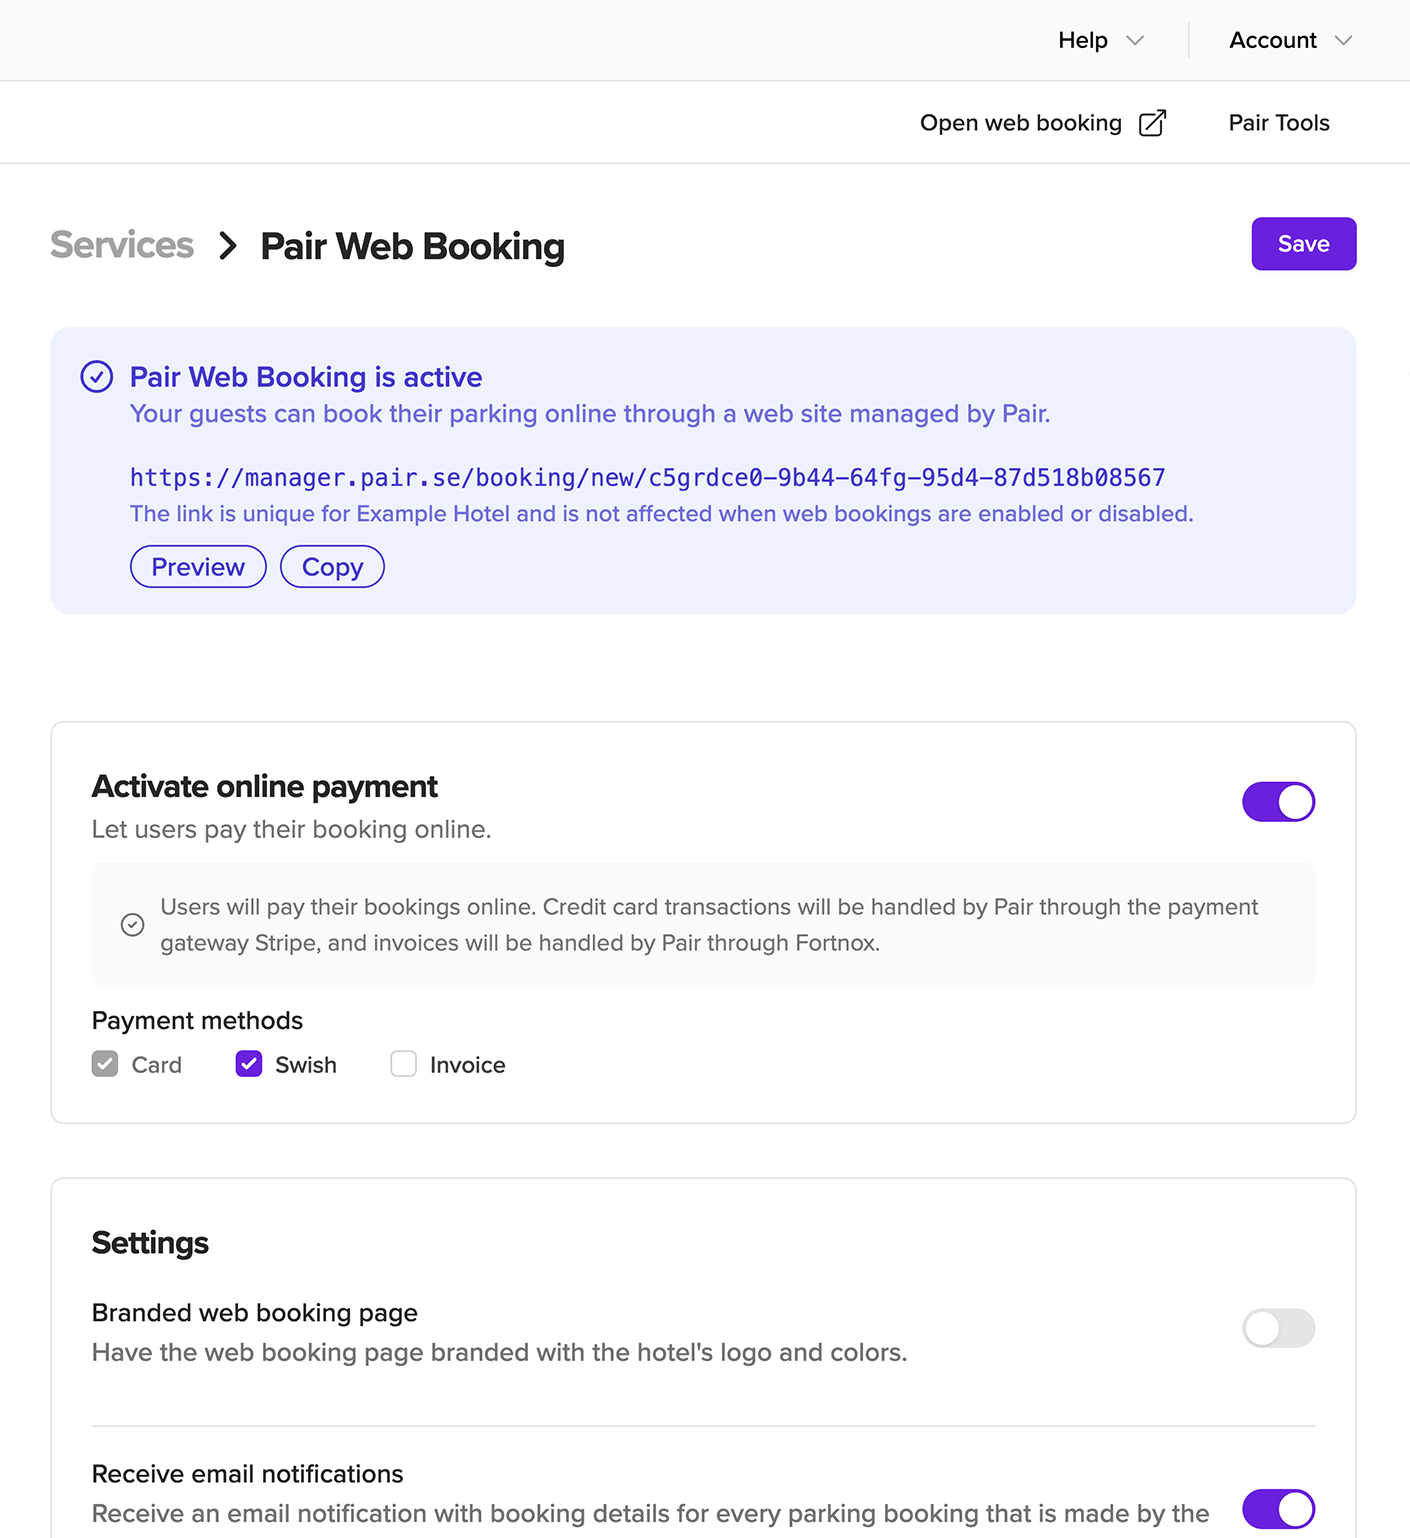Check the Invoice payment method
This screenshot has height=1538, width=1410.
[x=404, y=1064]
